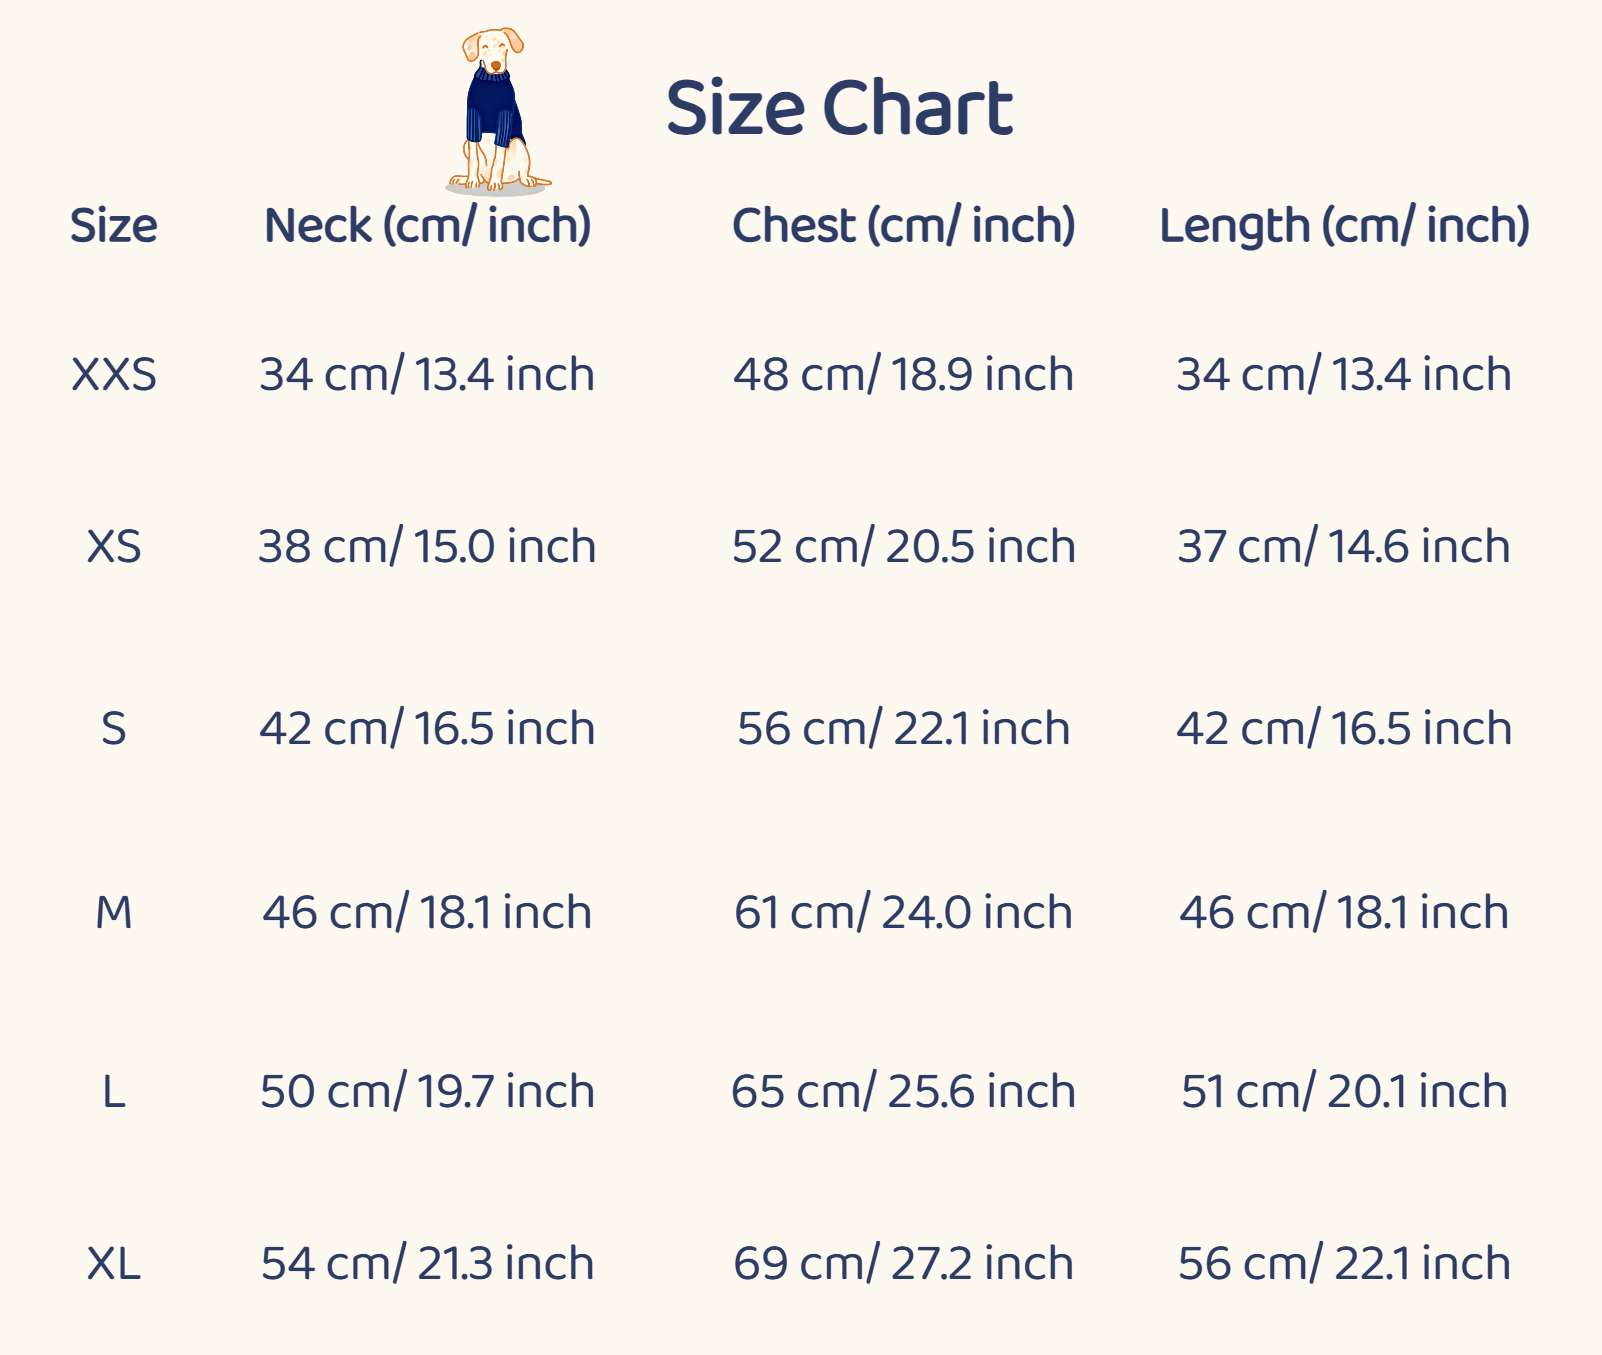Click the XL chest value 69 cm
The image size is (1602, 1355).
[903, 1264]
